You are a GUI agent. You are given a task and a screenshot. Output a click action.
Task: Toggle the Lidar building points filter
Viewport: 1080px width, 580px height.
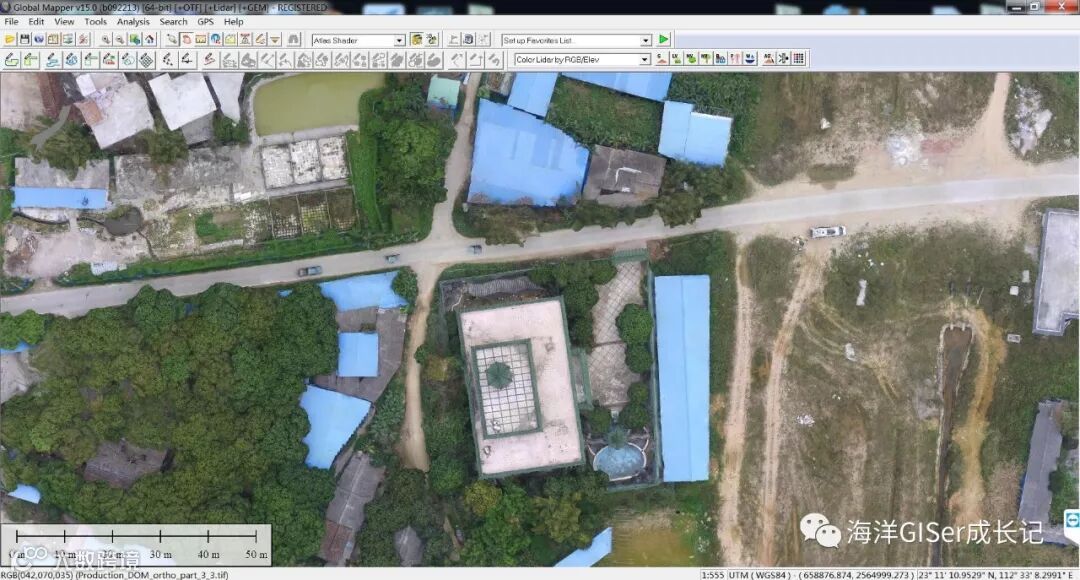(x=720, y=59)
